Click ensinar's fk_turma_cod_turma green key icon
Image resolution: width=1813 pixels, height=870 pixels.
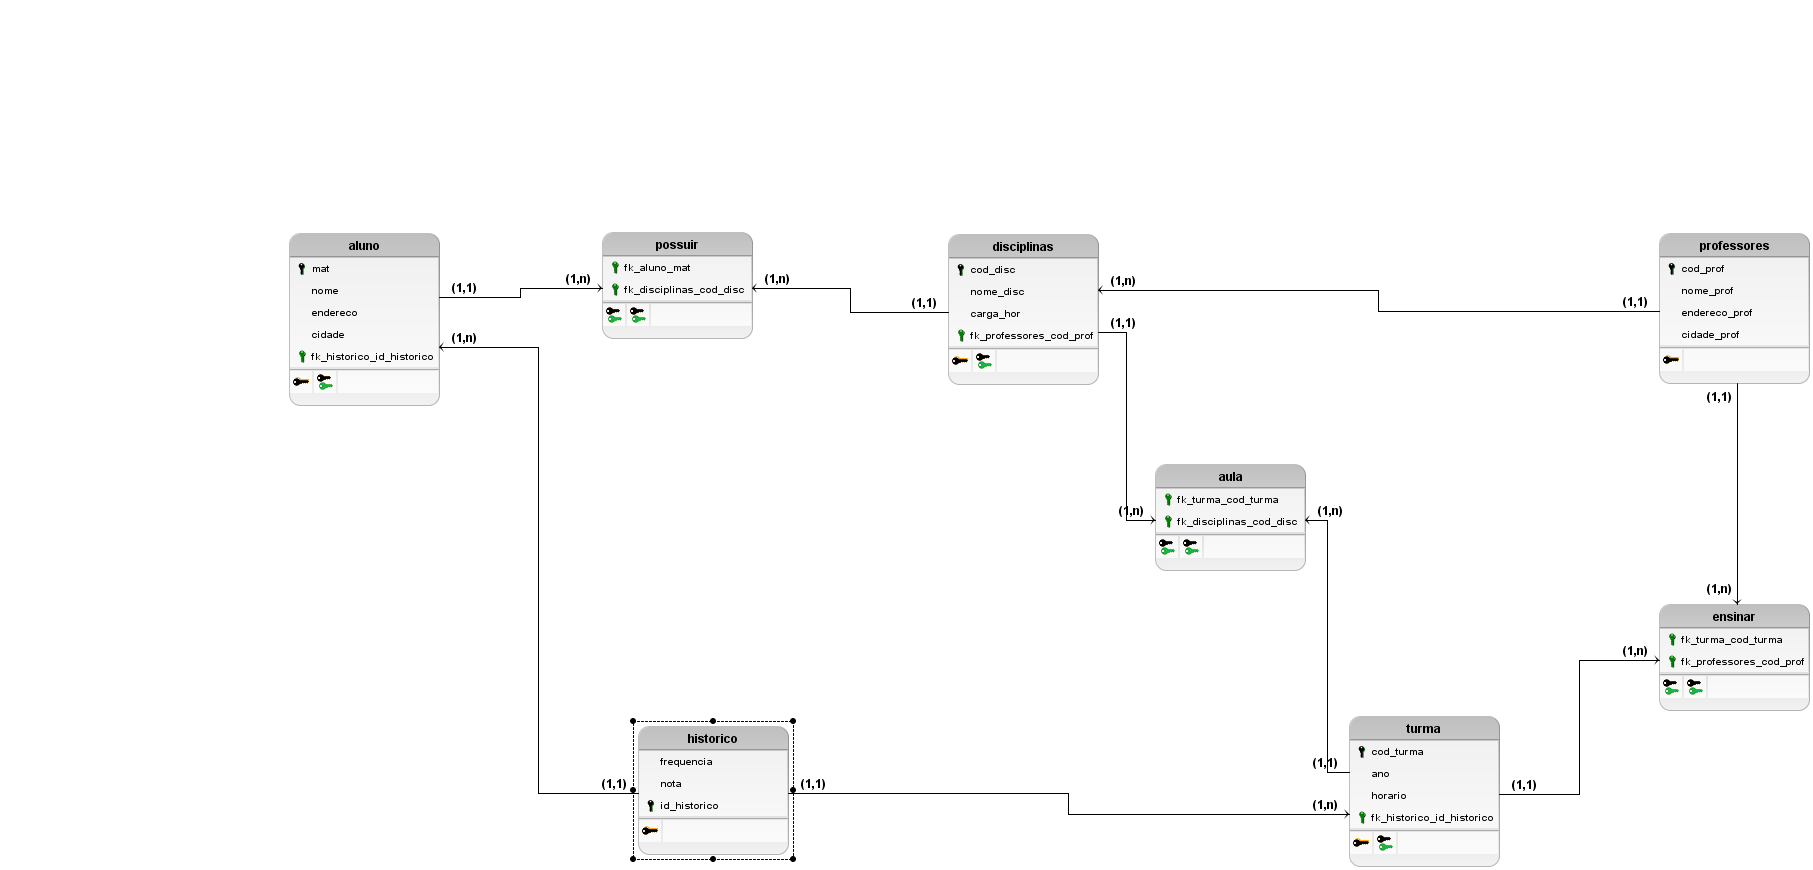point(1672,640)
